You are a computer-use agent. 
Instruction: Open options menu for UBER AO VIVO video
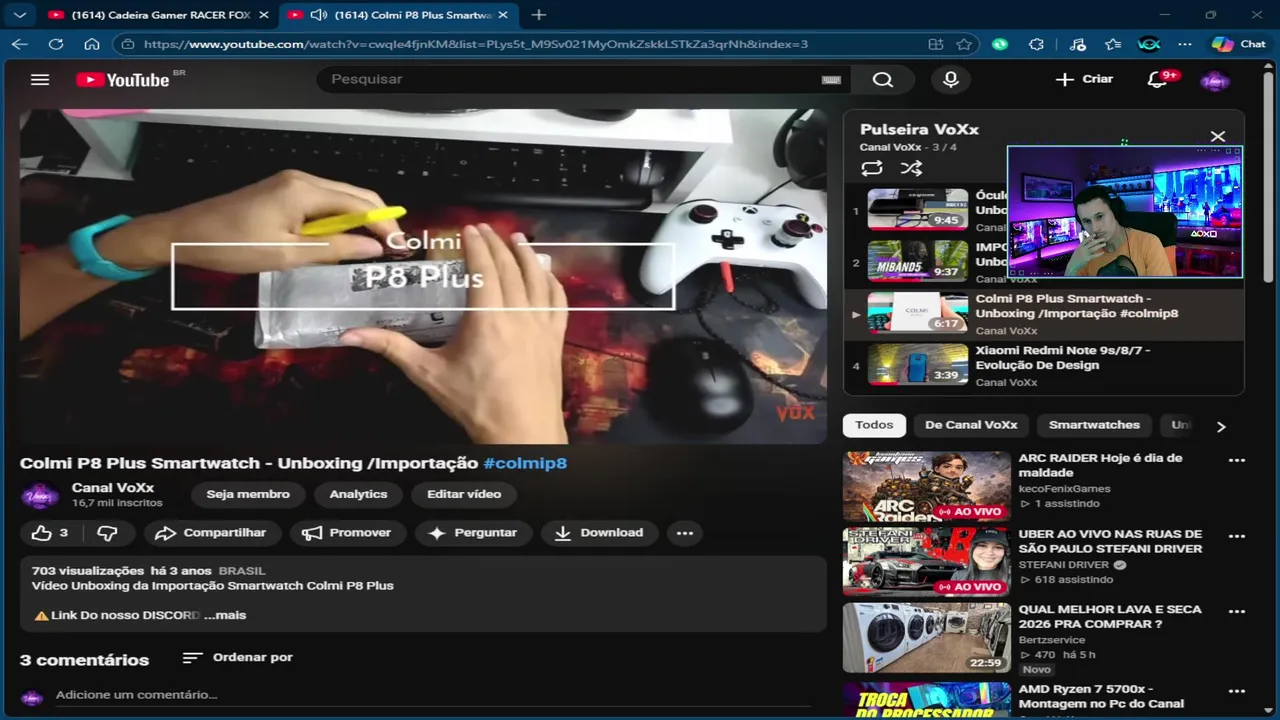(x=1237, y=537)
